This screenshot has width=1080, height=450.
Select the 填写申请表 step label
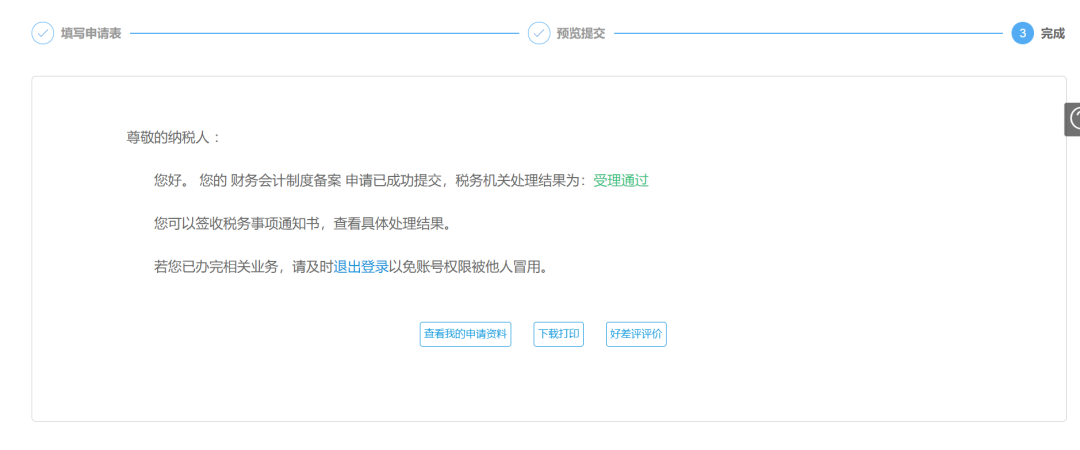pos(91,33)
